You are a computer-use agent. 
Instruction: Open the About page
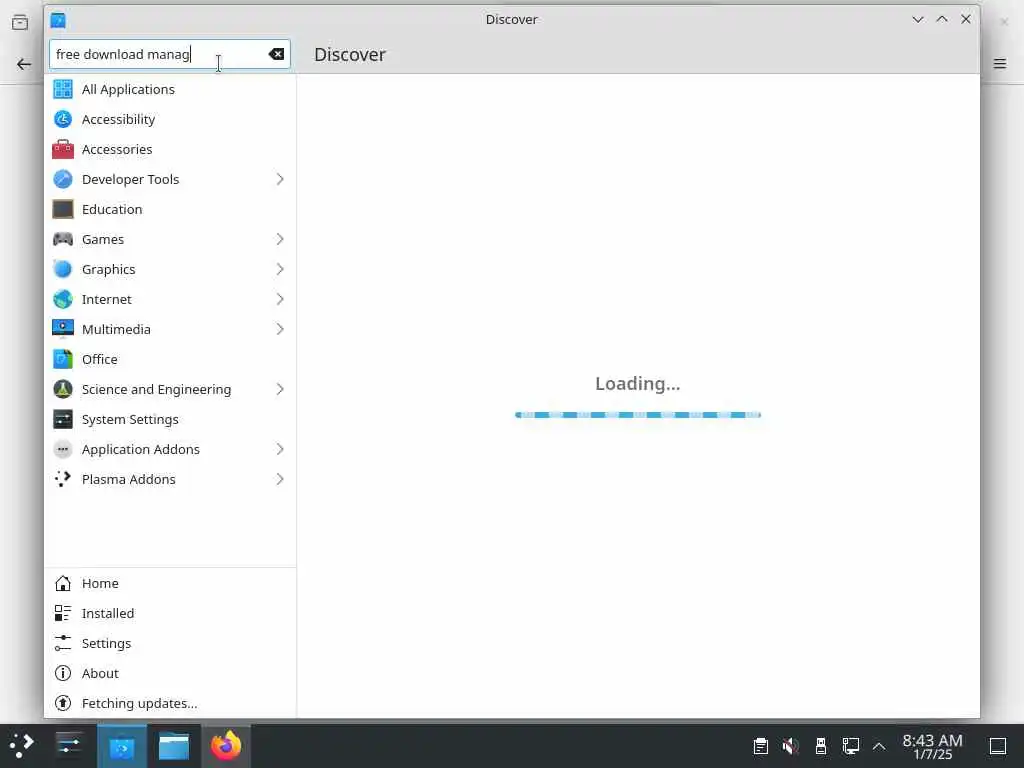coord(170,673)
